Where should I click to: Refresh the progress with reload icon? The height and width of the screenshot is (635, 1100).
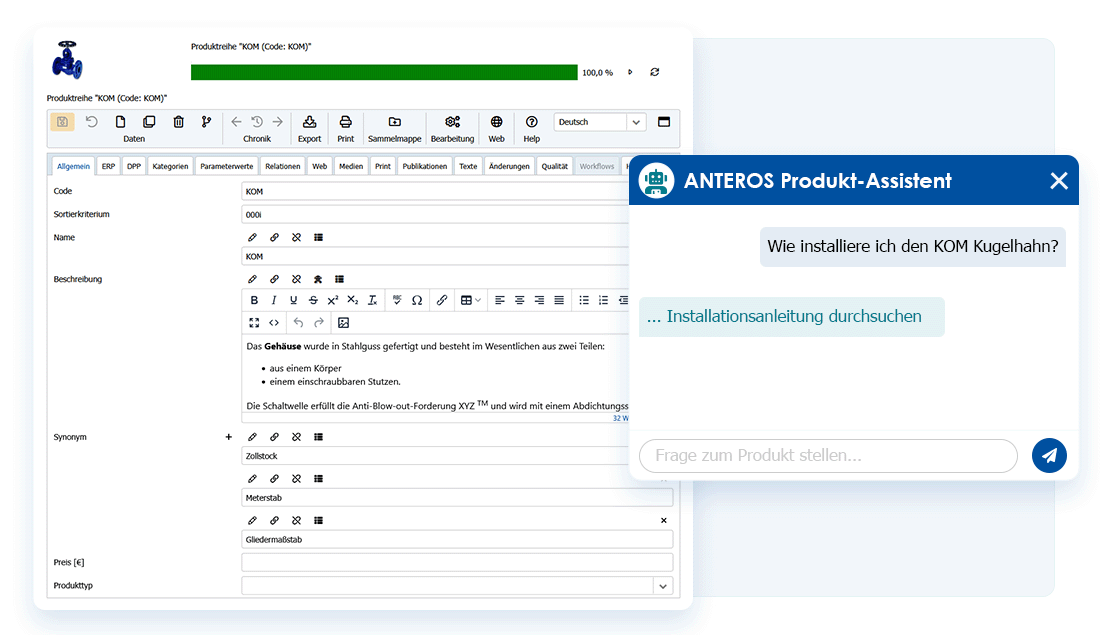pyautogui.click(x=655, y=72)
